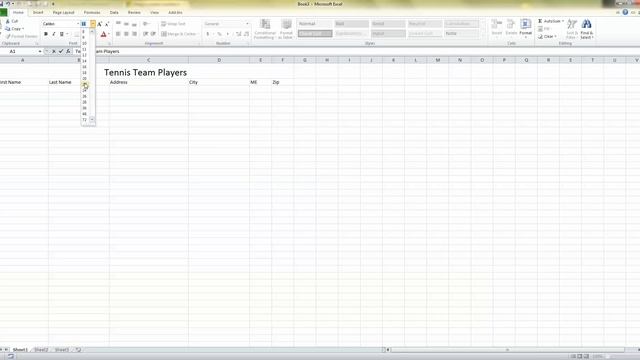This screenshot has width=640, height=360.
Task: Apply the Good cell style
Action: (x=388, y=24)
